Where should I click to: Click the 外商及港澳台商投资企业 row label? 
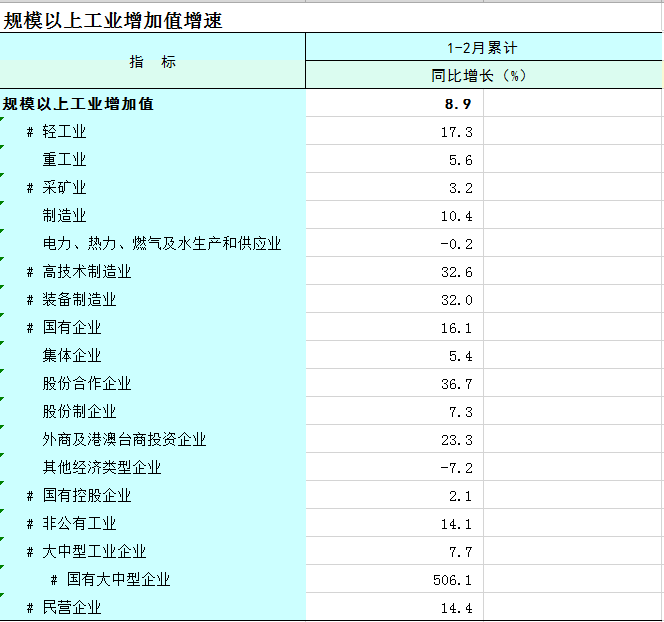tap(124, 440)
